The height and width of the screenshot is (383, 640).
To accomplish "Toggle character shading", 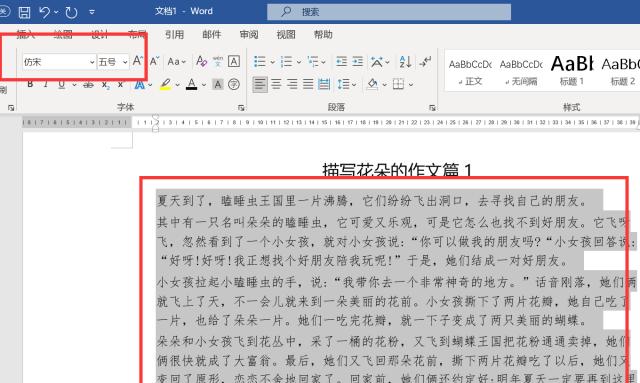I will [x=218, y=85].
